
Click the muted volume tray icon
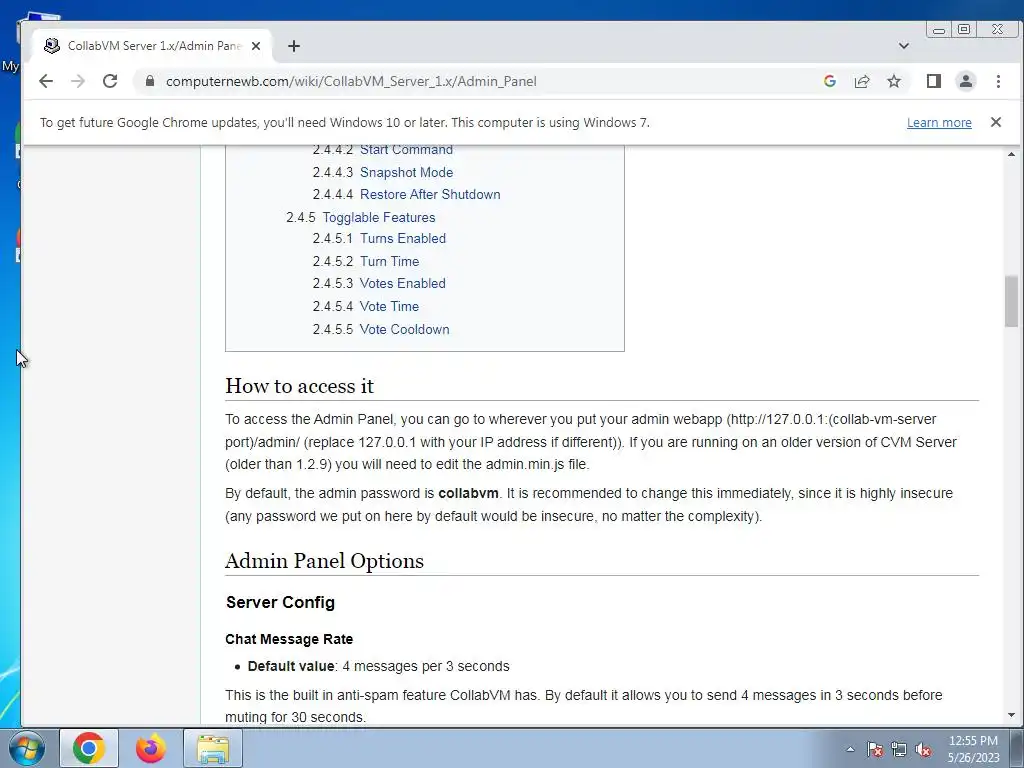923,749
